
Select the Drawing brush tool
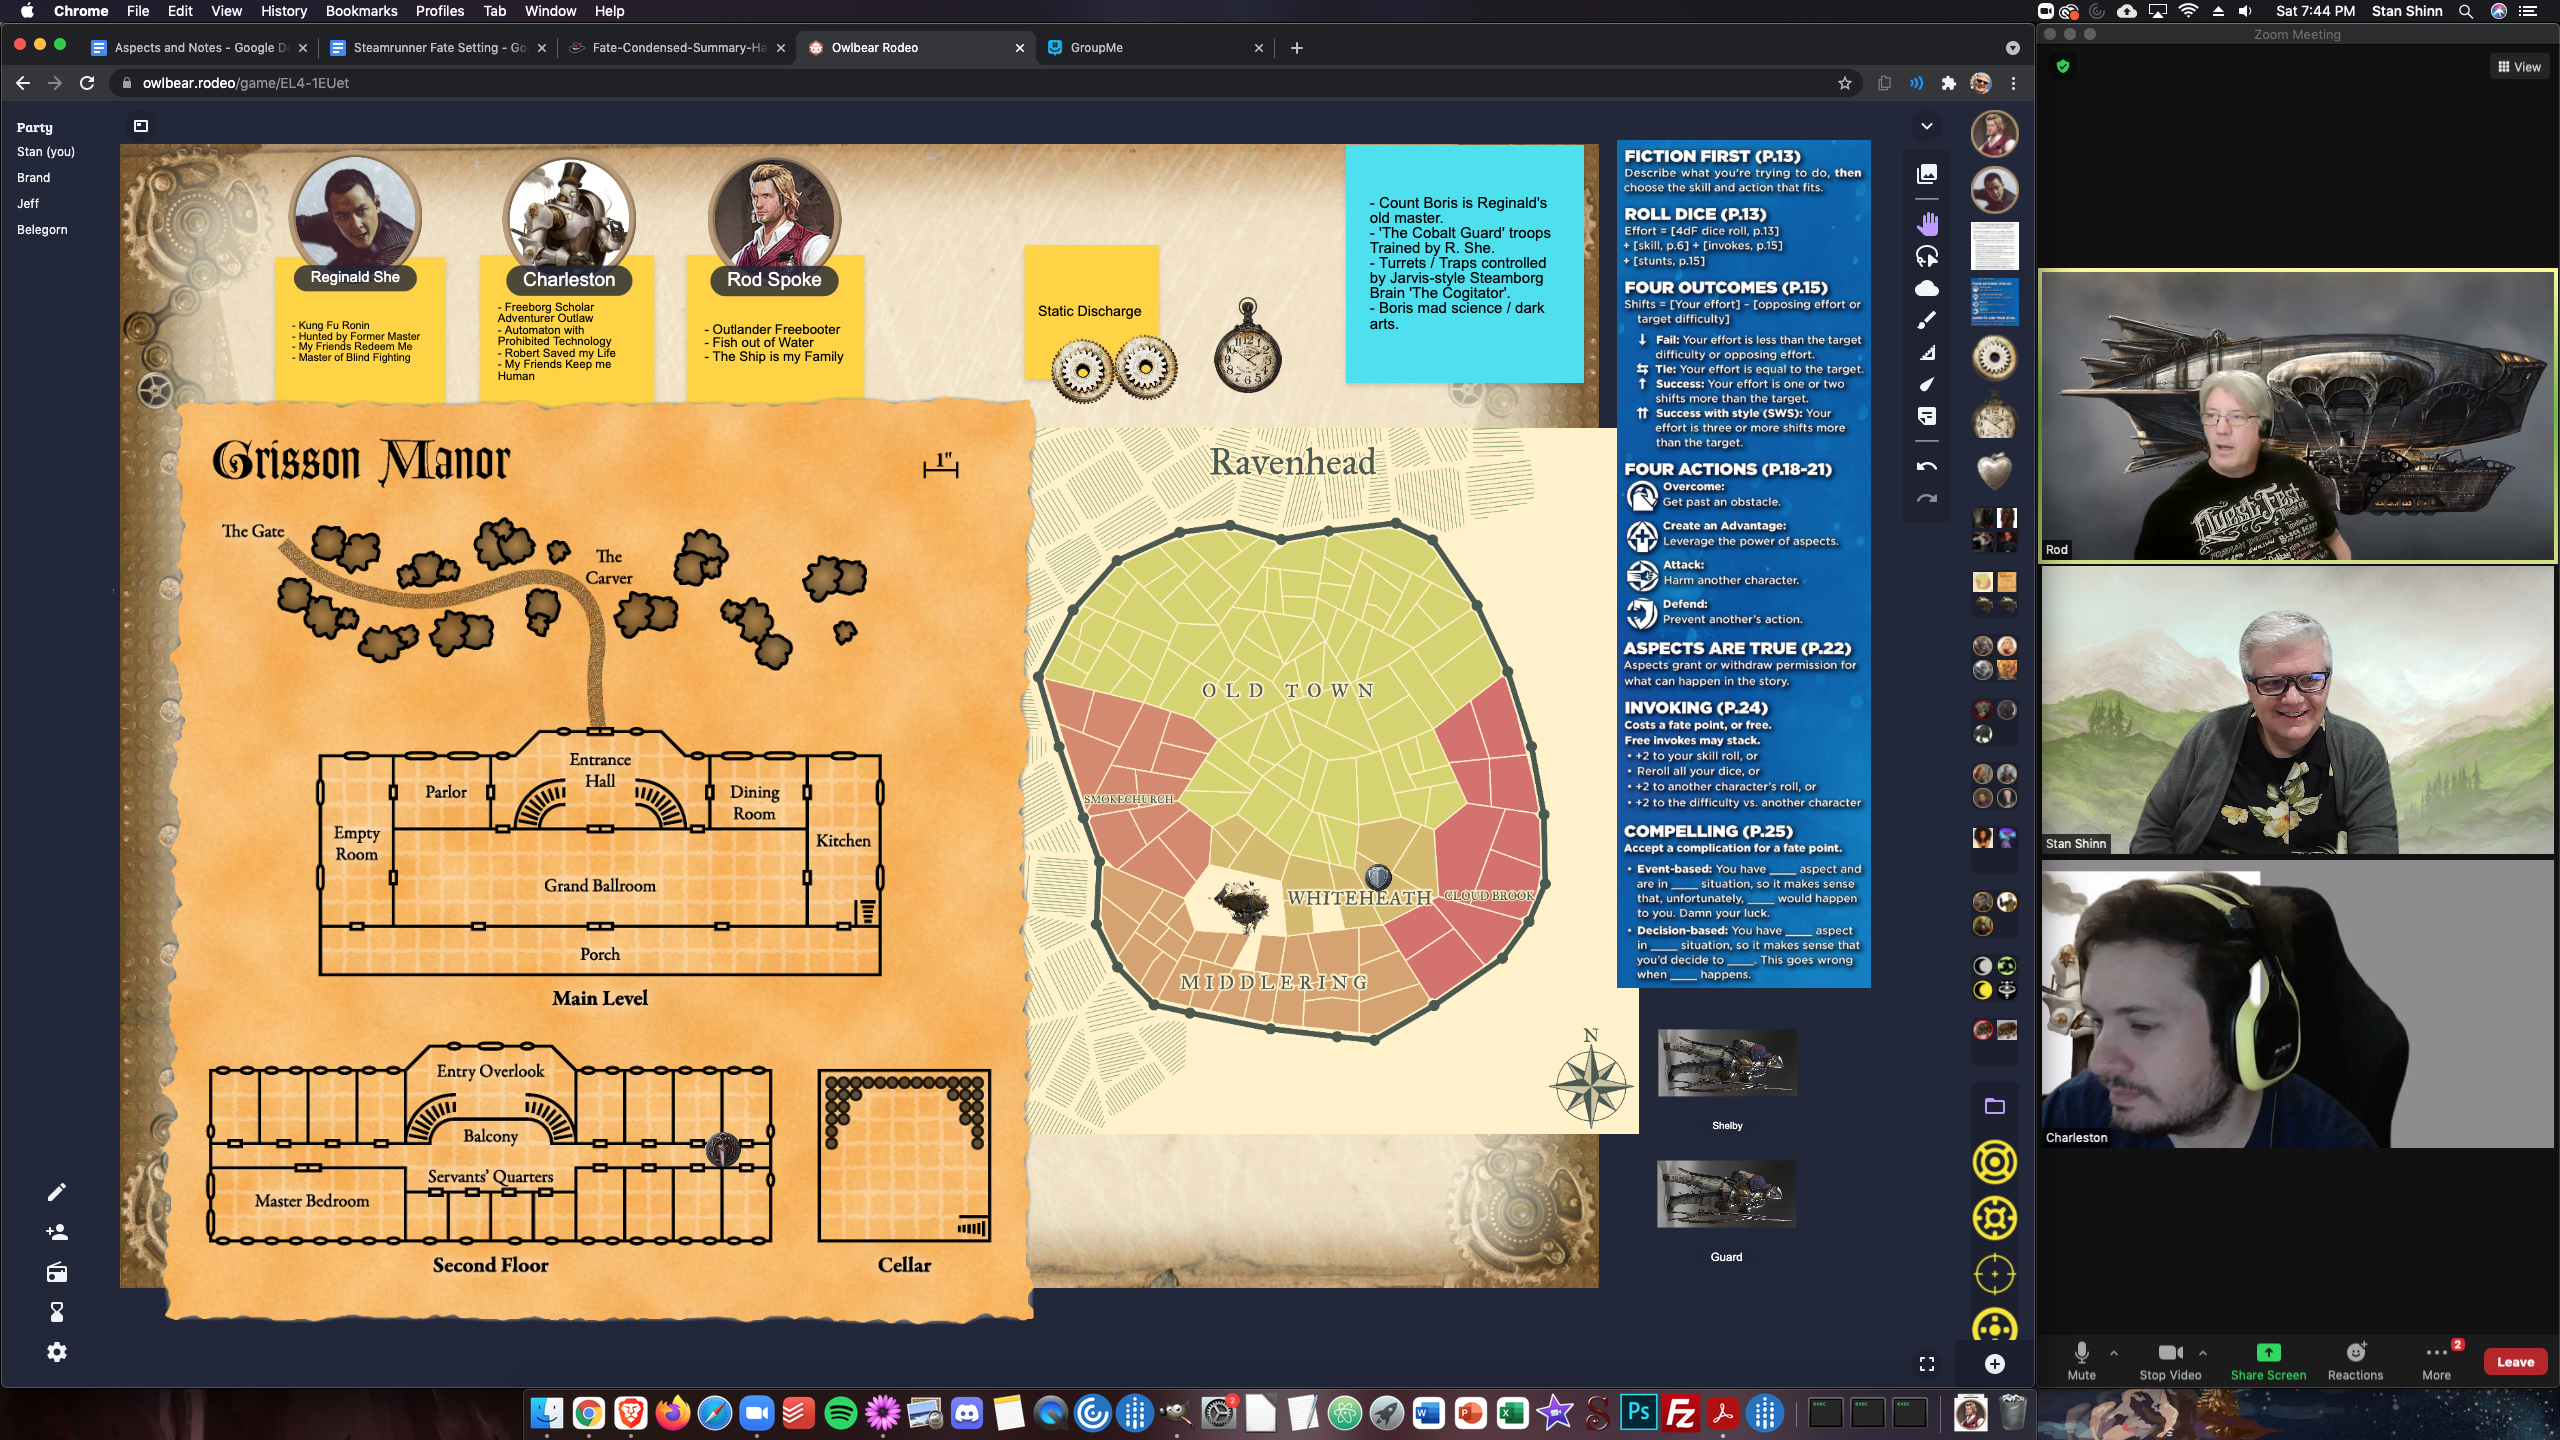tap(1926, 320)
